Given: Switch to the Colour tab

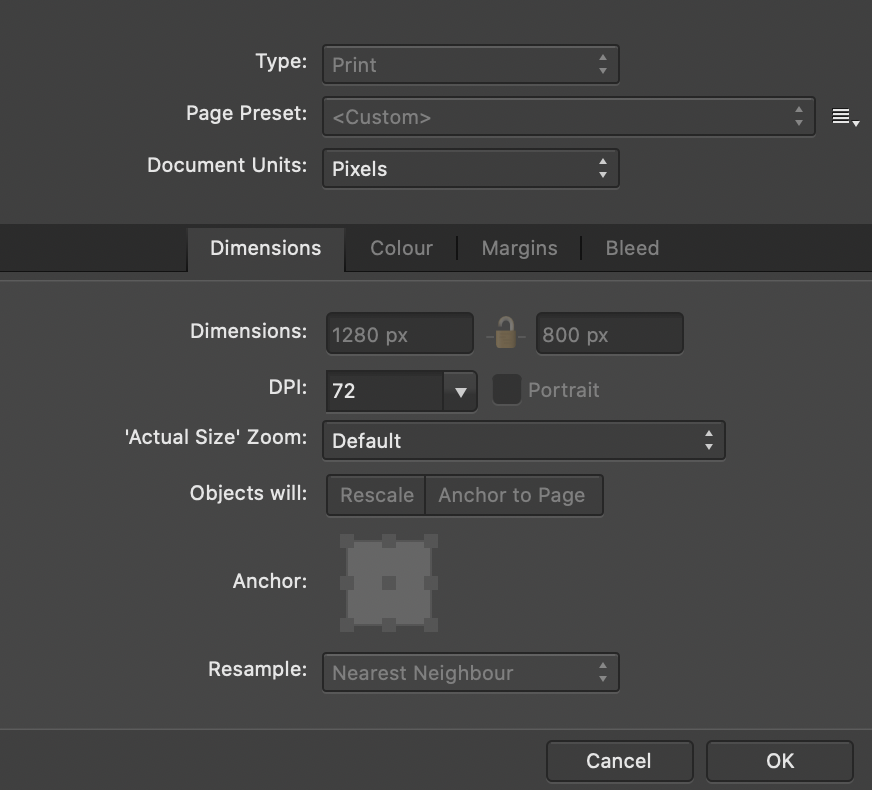Looking at the screenshot, I should (402, 249).
